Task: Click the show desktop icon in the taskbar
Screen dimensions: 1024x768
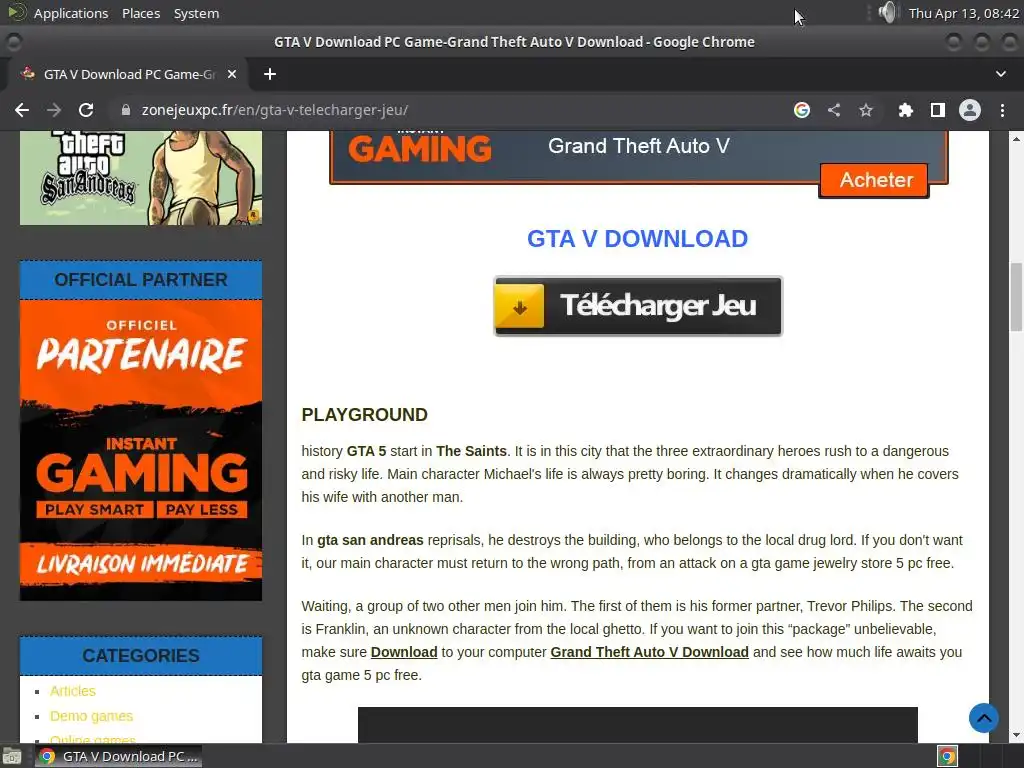Action: 12,756
